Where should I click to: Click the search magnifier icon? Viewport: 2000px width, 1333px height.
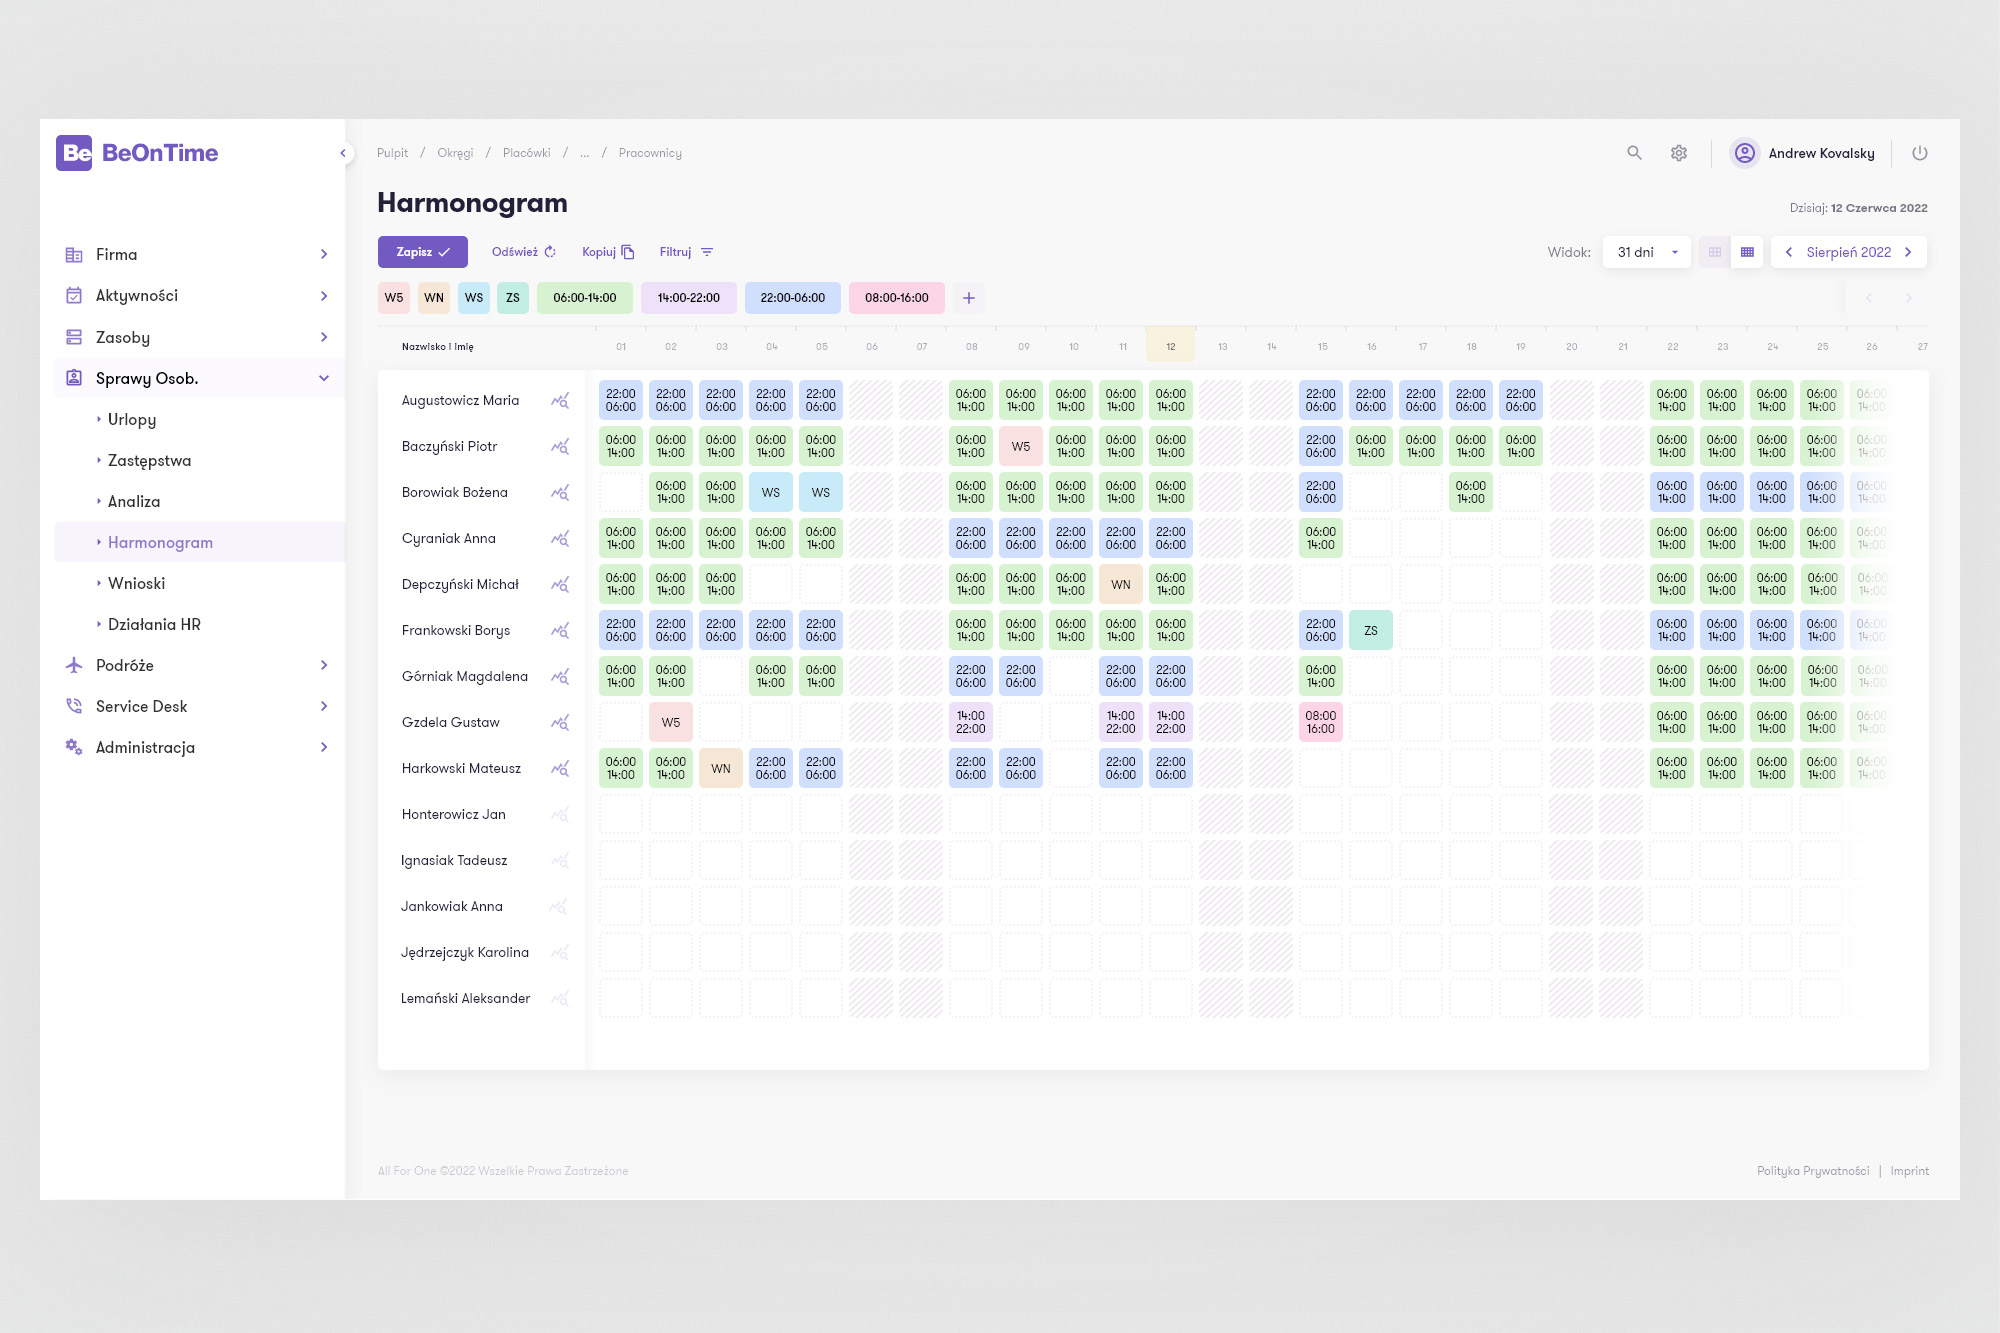click(x=1634, y=153)
